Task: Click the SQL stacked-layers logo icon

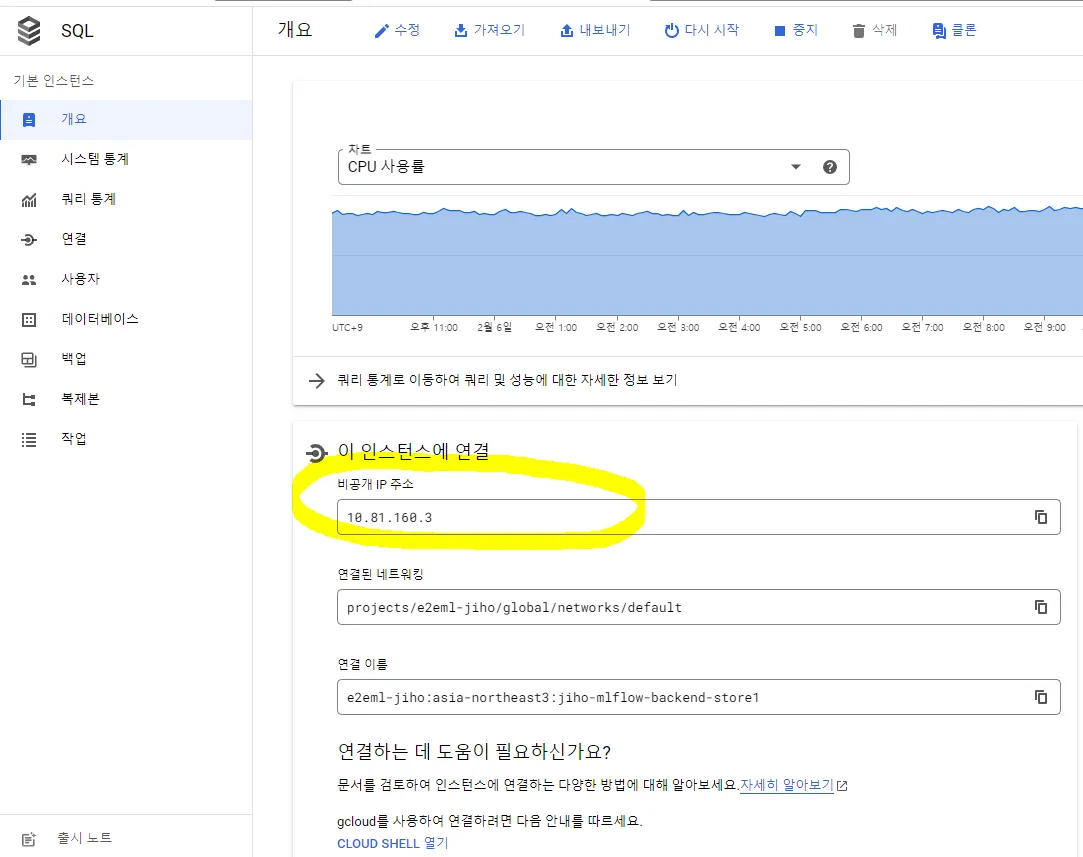Action: tap(29, 31)
